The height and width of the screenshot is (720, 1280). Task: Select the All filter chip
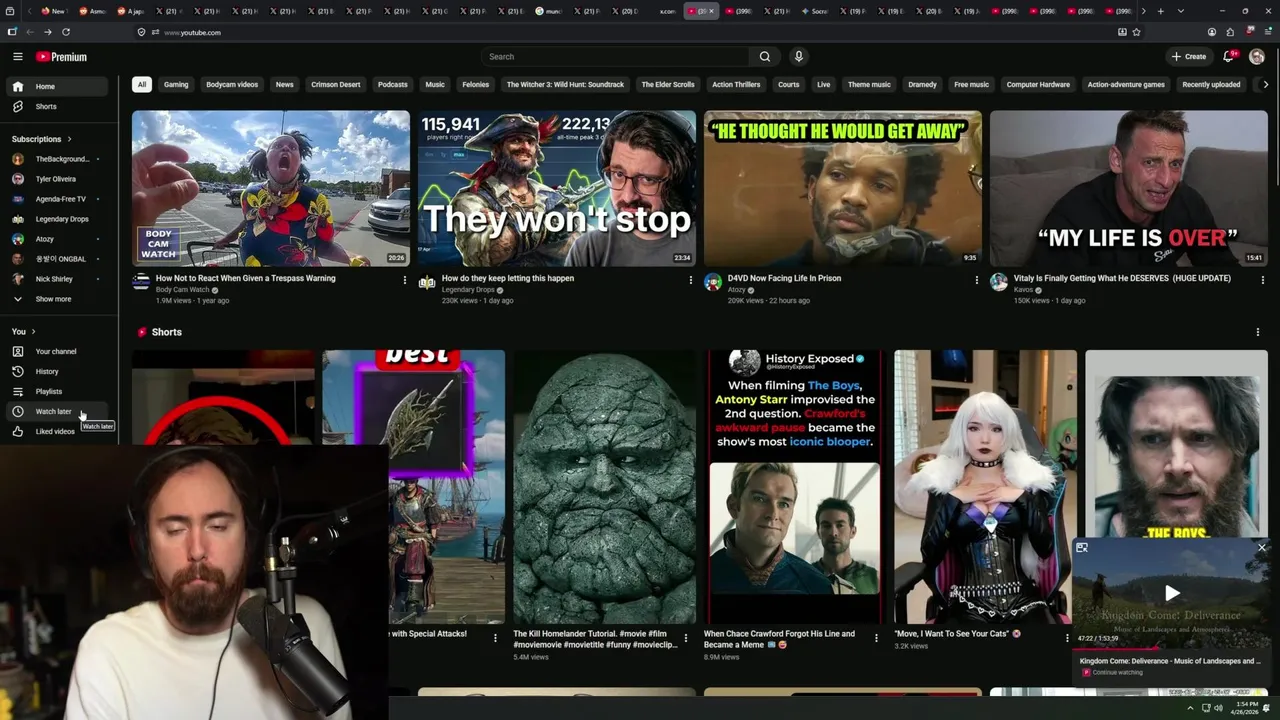pyautogui.click(x=142, y=85)
